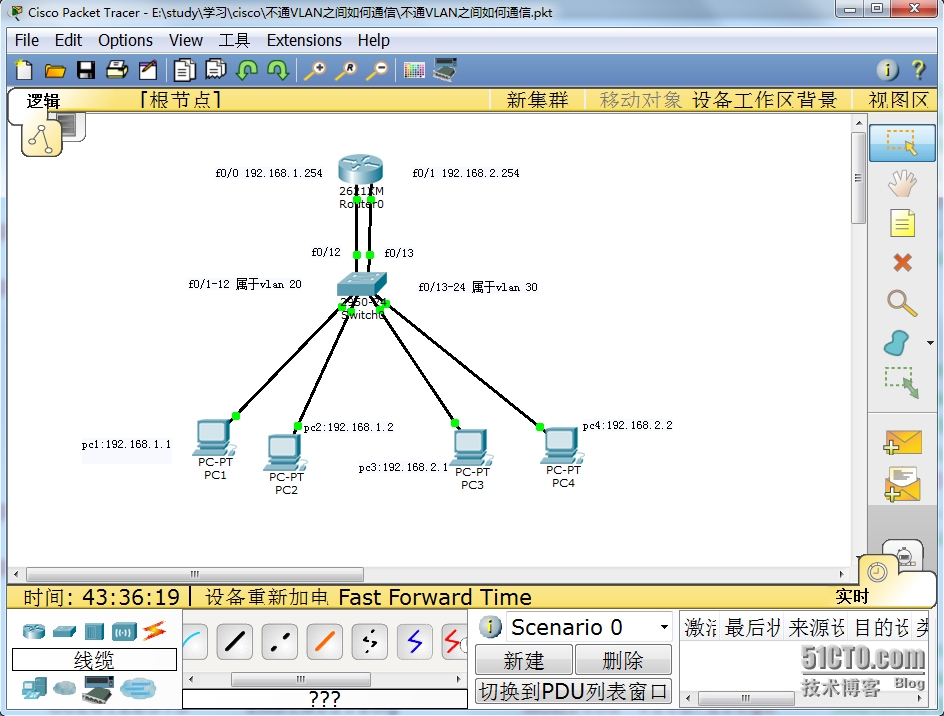
Task: Open the Options menu
Action: pyautogui.click(x=125, y=40)
